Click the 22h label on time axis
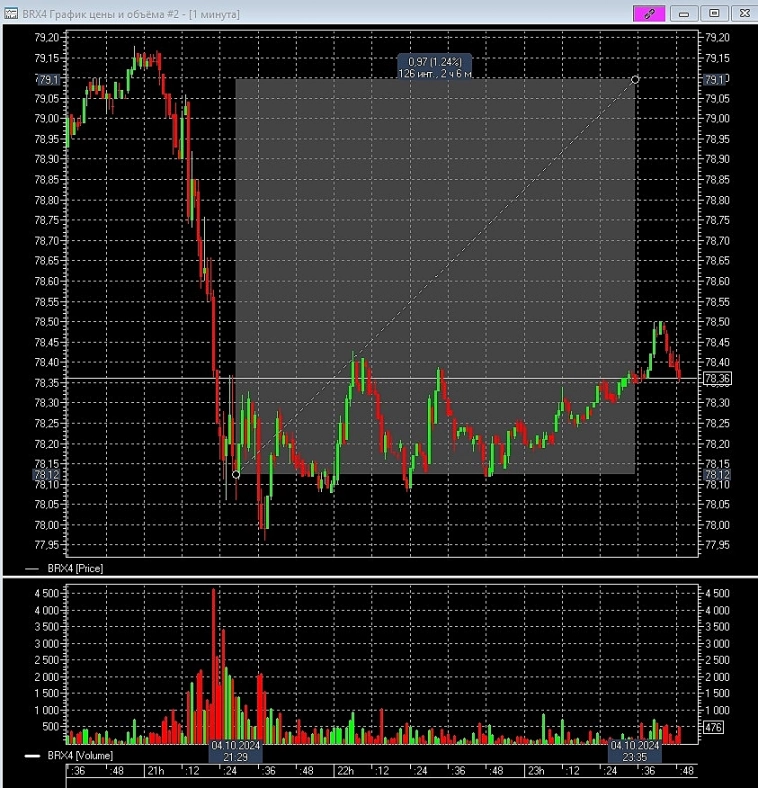 [345, 770]
